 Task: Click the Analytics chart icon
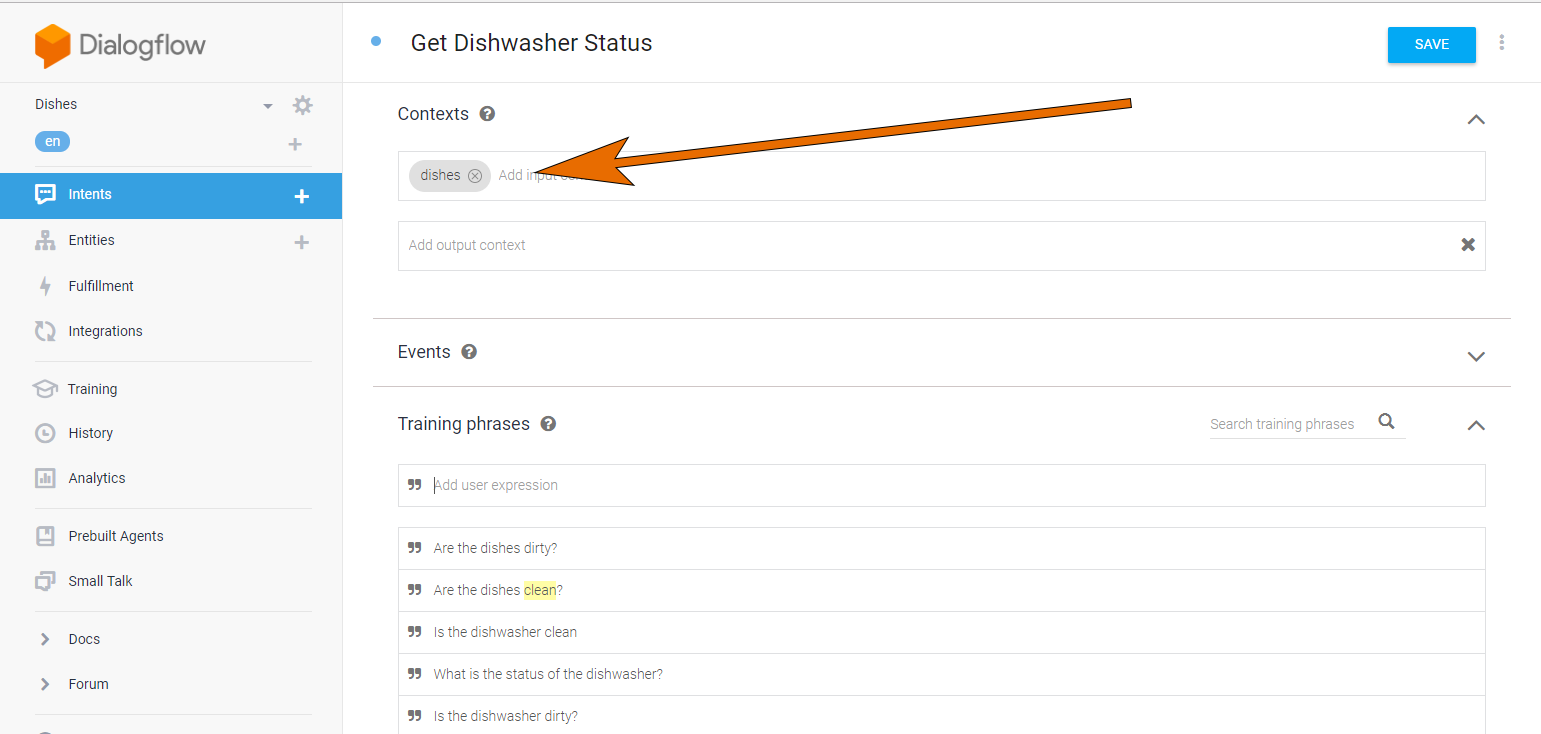(45, 478)
